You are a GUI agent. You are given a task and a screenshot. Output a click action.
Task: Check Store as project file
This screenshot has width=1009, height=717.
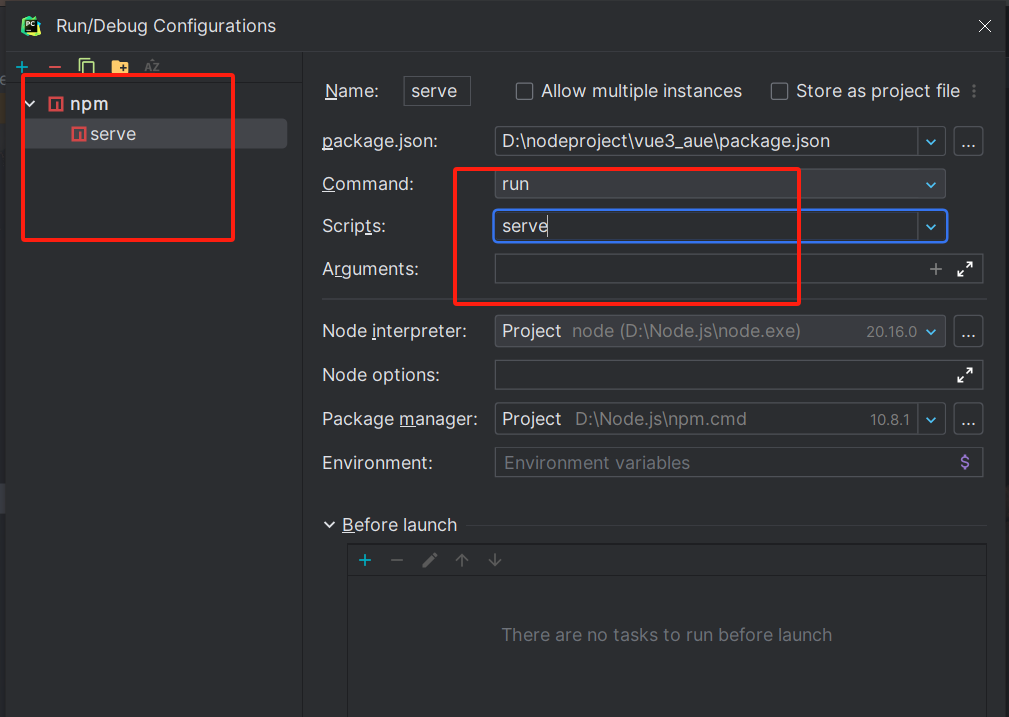point(779,91)
